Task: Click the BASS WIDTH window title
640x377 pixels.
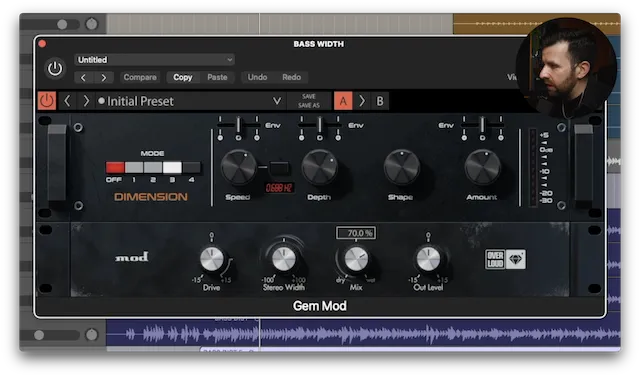Action: [319, 44]
